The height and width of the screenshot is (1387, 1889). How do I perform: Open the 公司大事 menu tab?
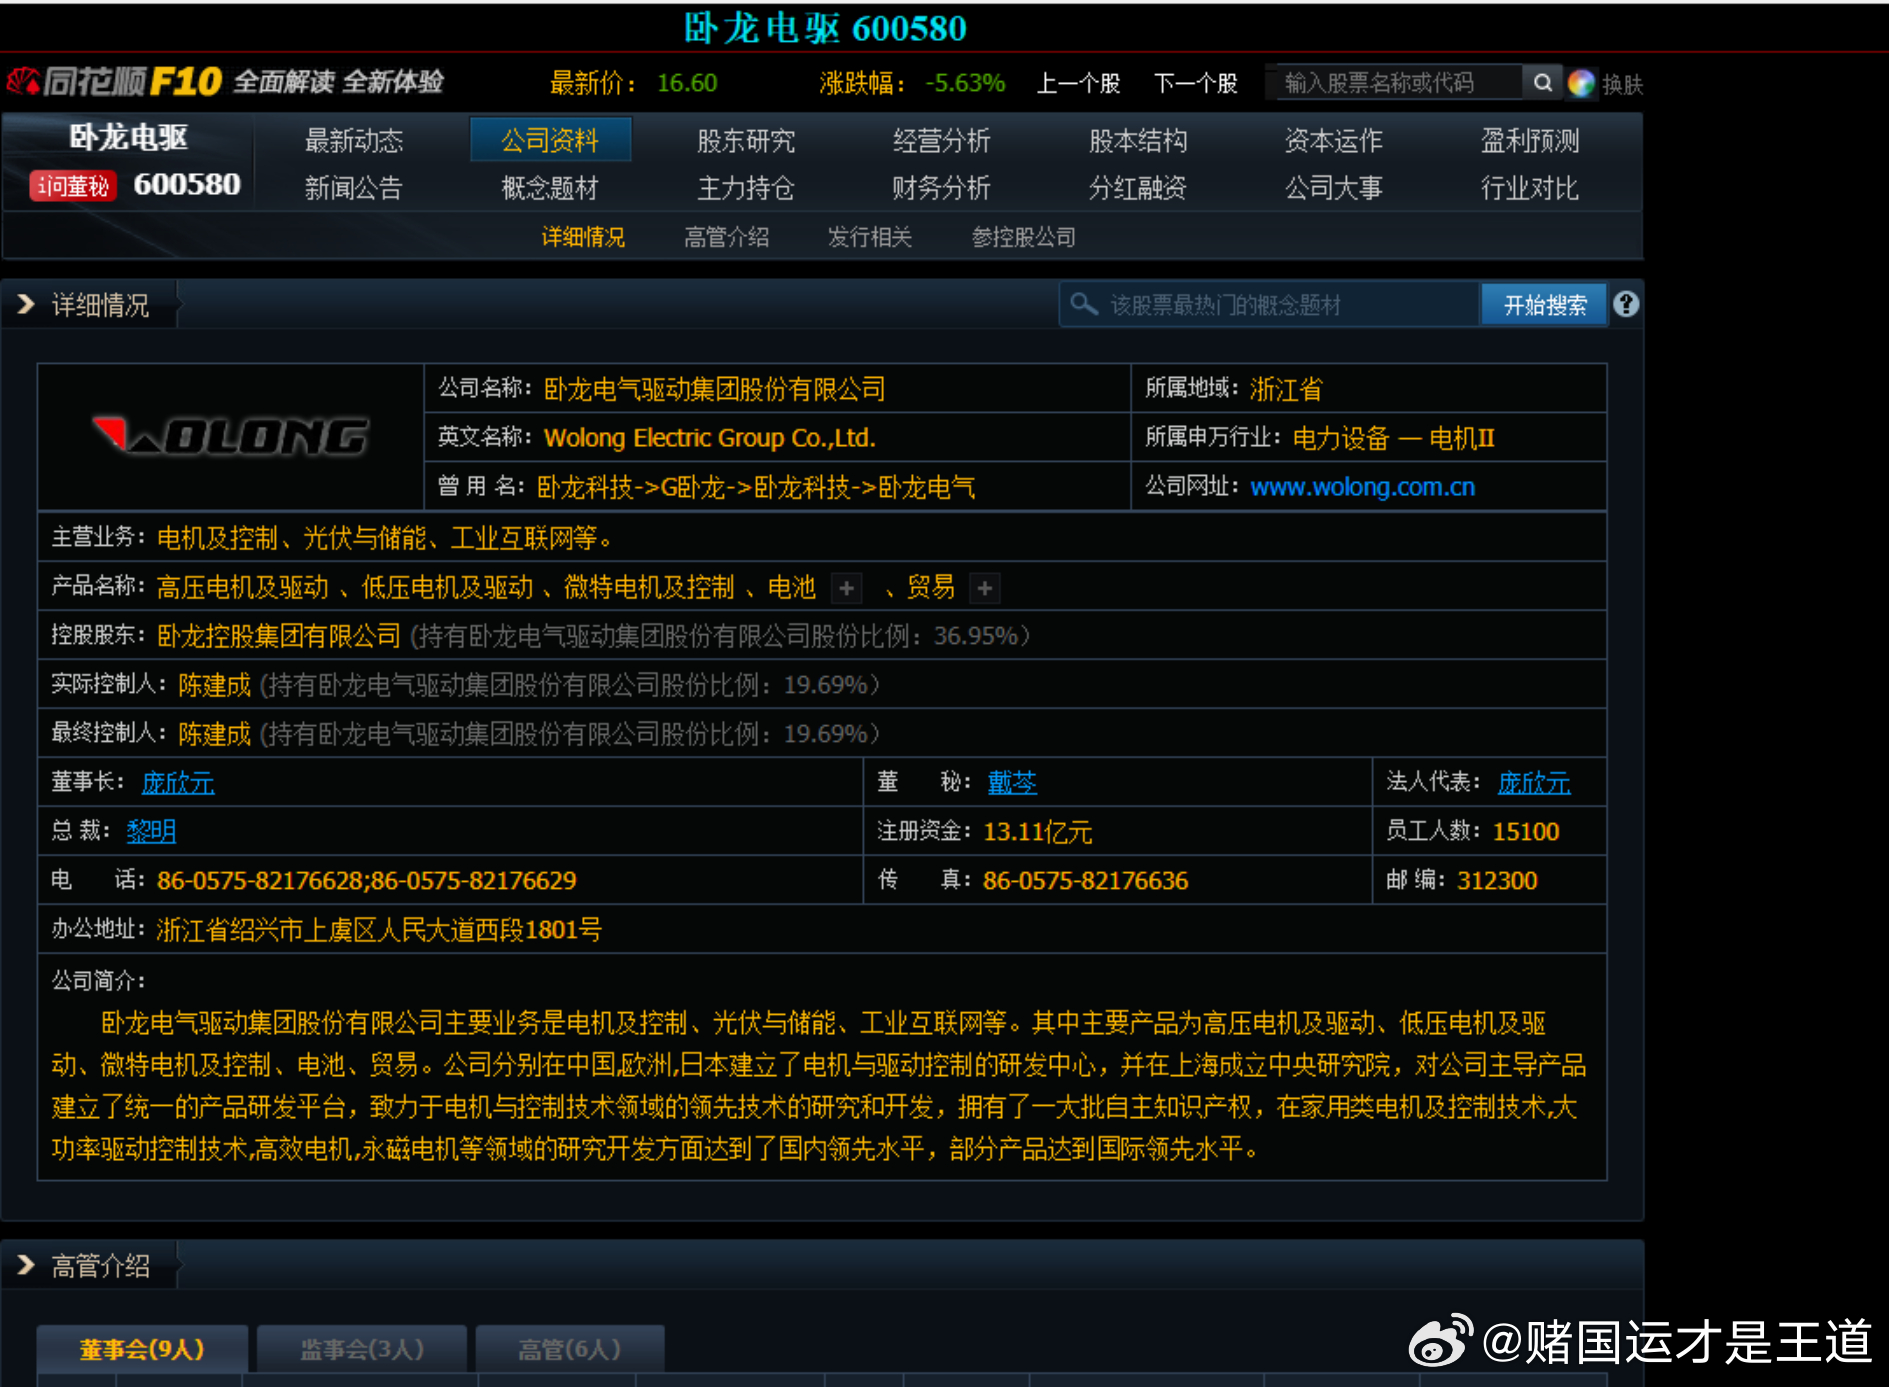tap(1334, 188)
